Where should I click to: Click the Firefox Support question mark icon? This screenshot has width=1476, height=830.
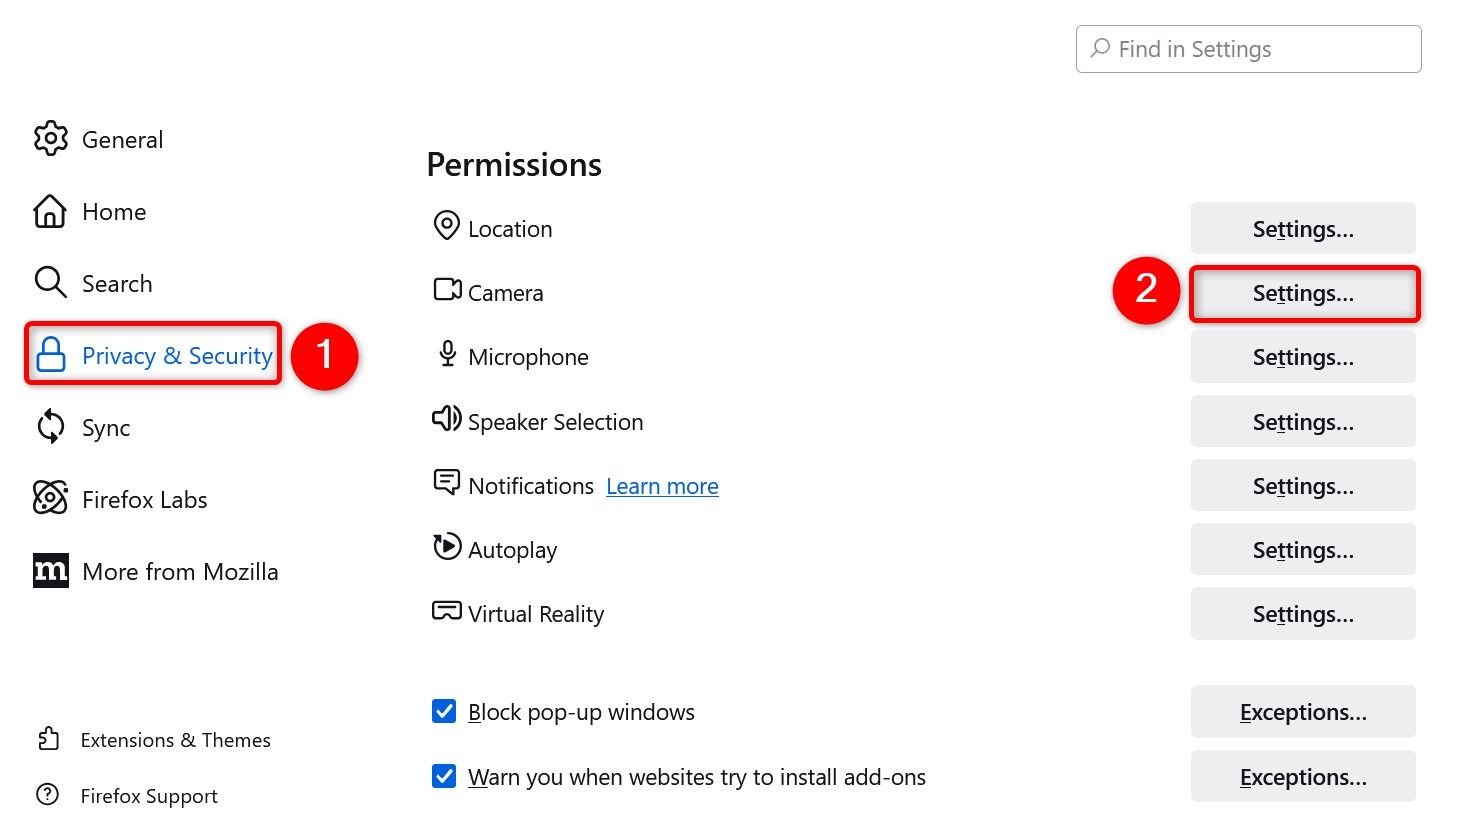47,795
